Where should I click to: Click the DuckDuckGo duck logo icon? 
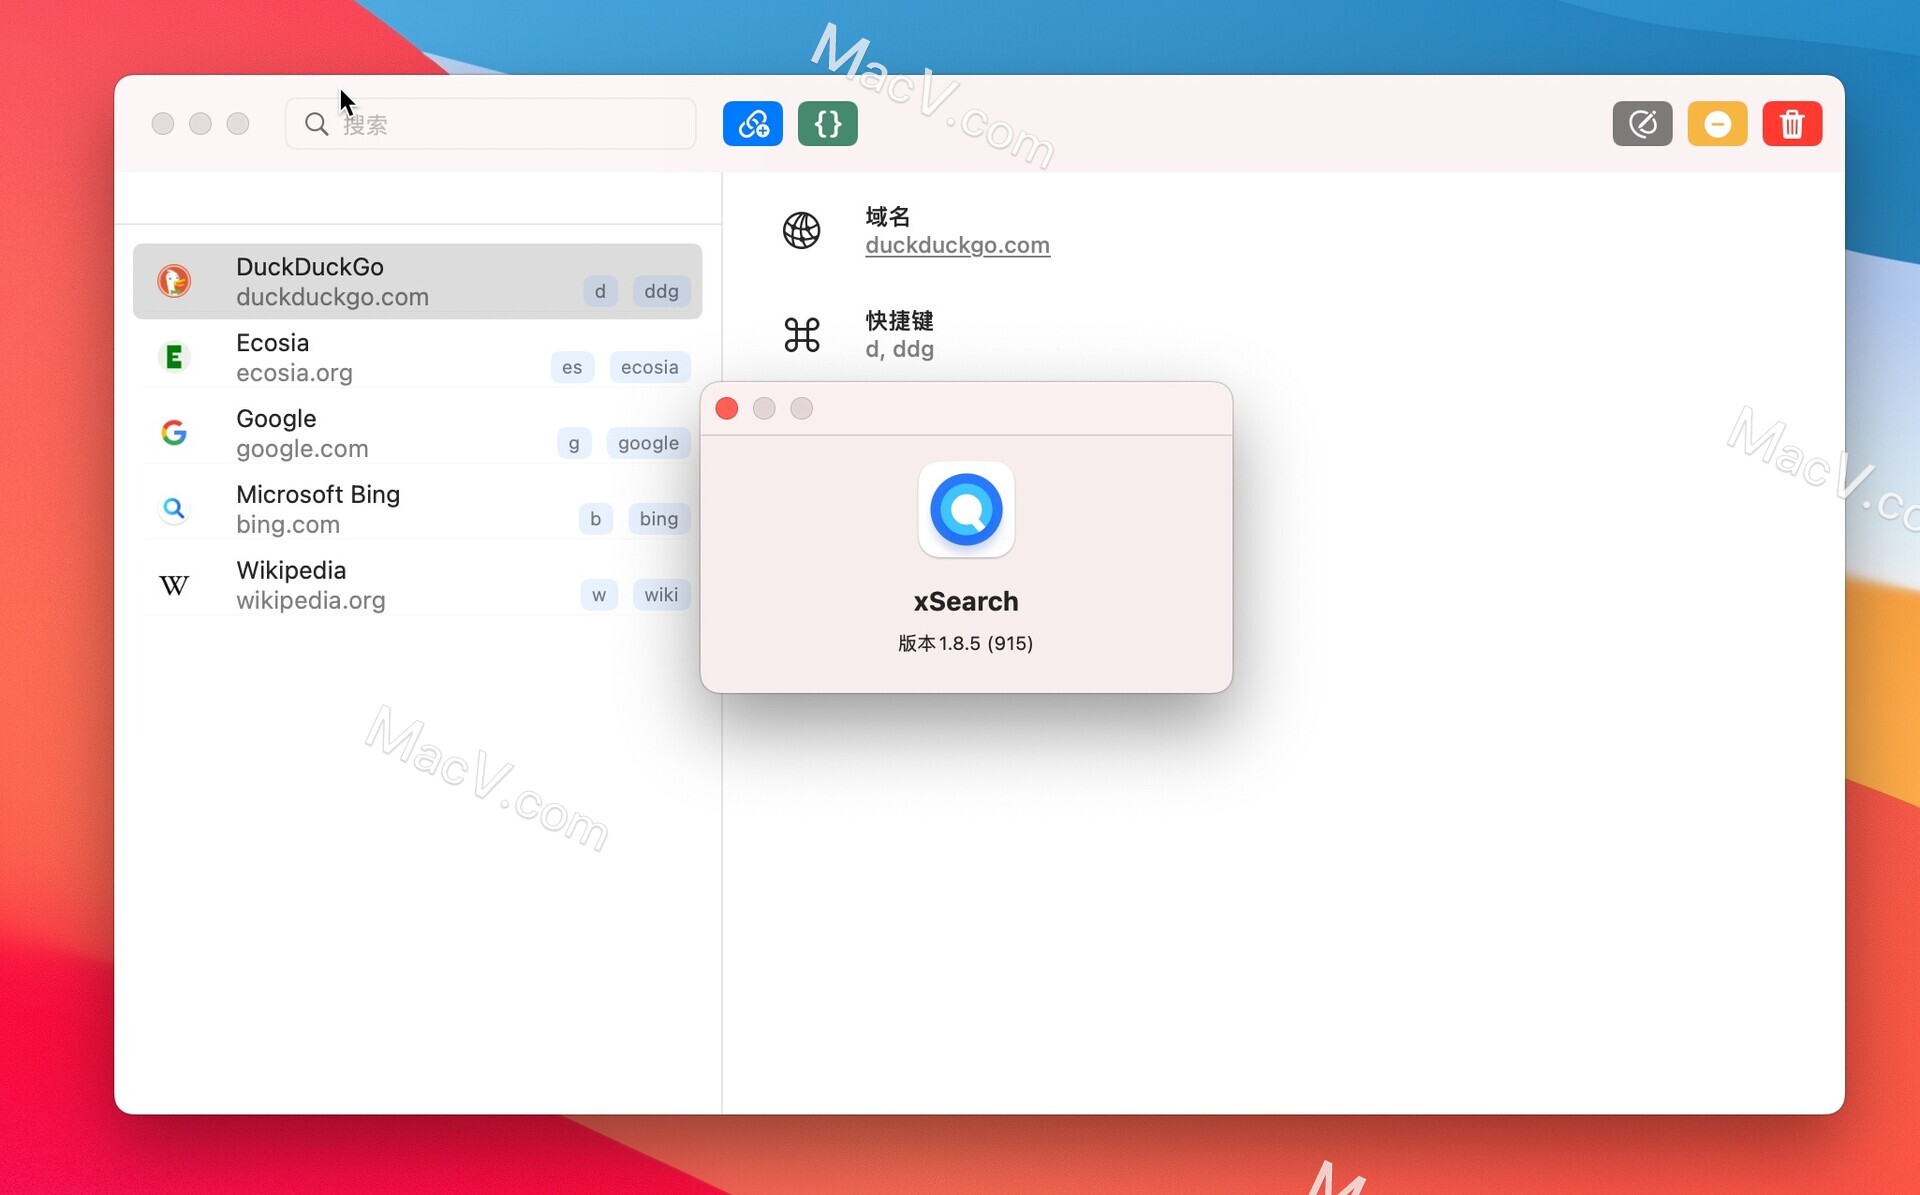pos(174,281)
